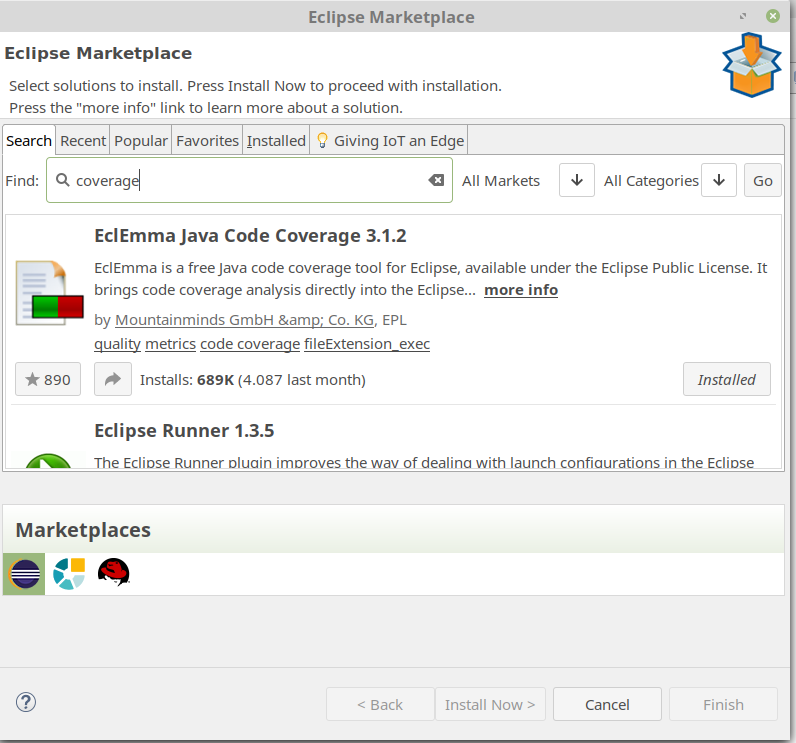796x743 pixels.
Task: Click the Finish button
Action: click(x=723, y=704)
